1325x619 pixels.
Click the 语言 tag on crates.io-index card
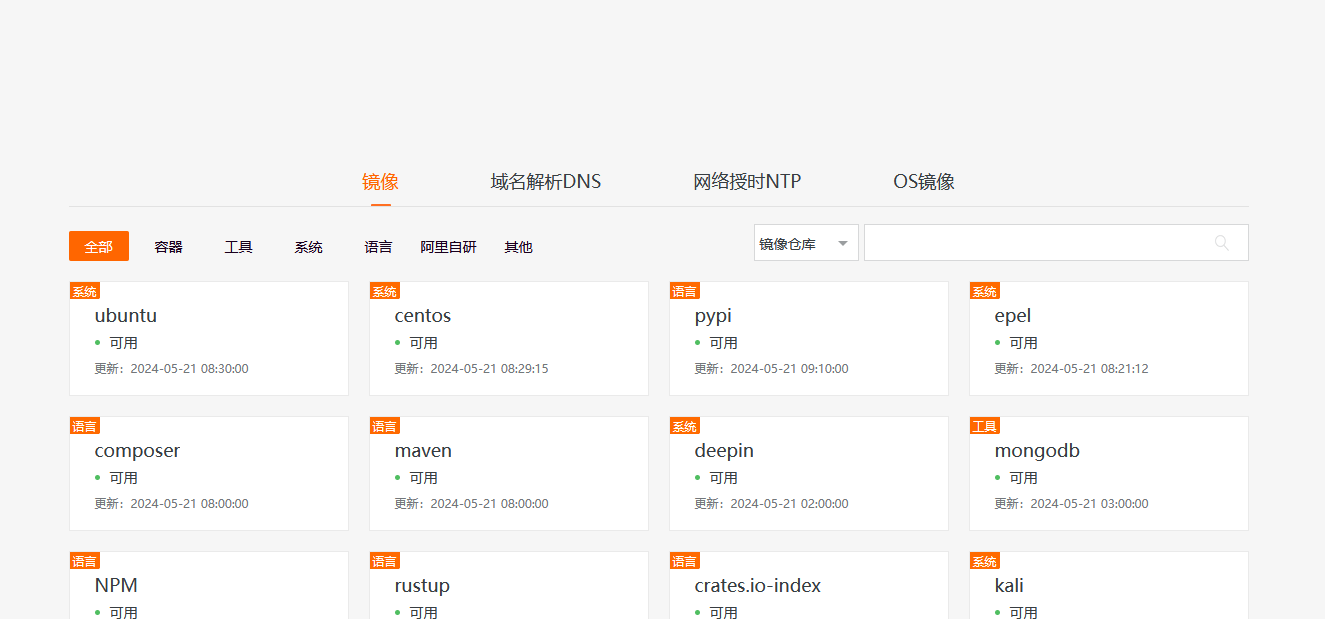point(685,561)
